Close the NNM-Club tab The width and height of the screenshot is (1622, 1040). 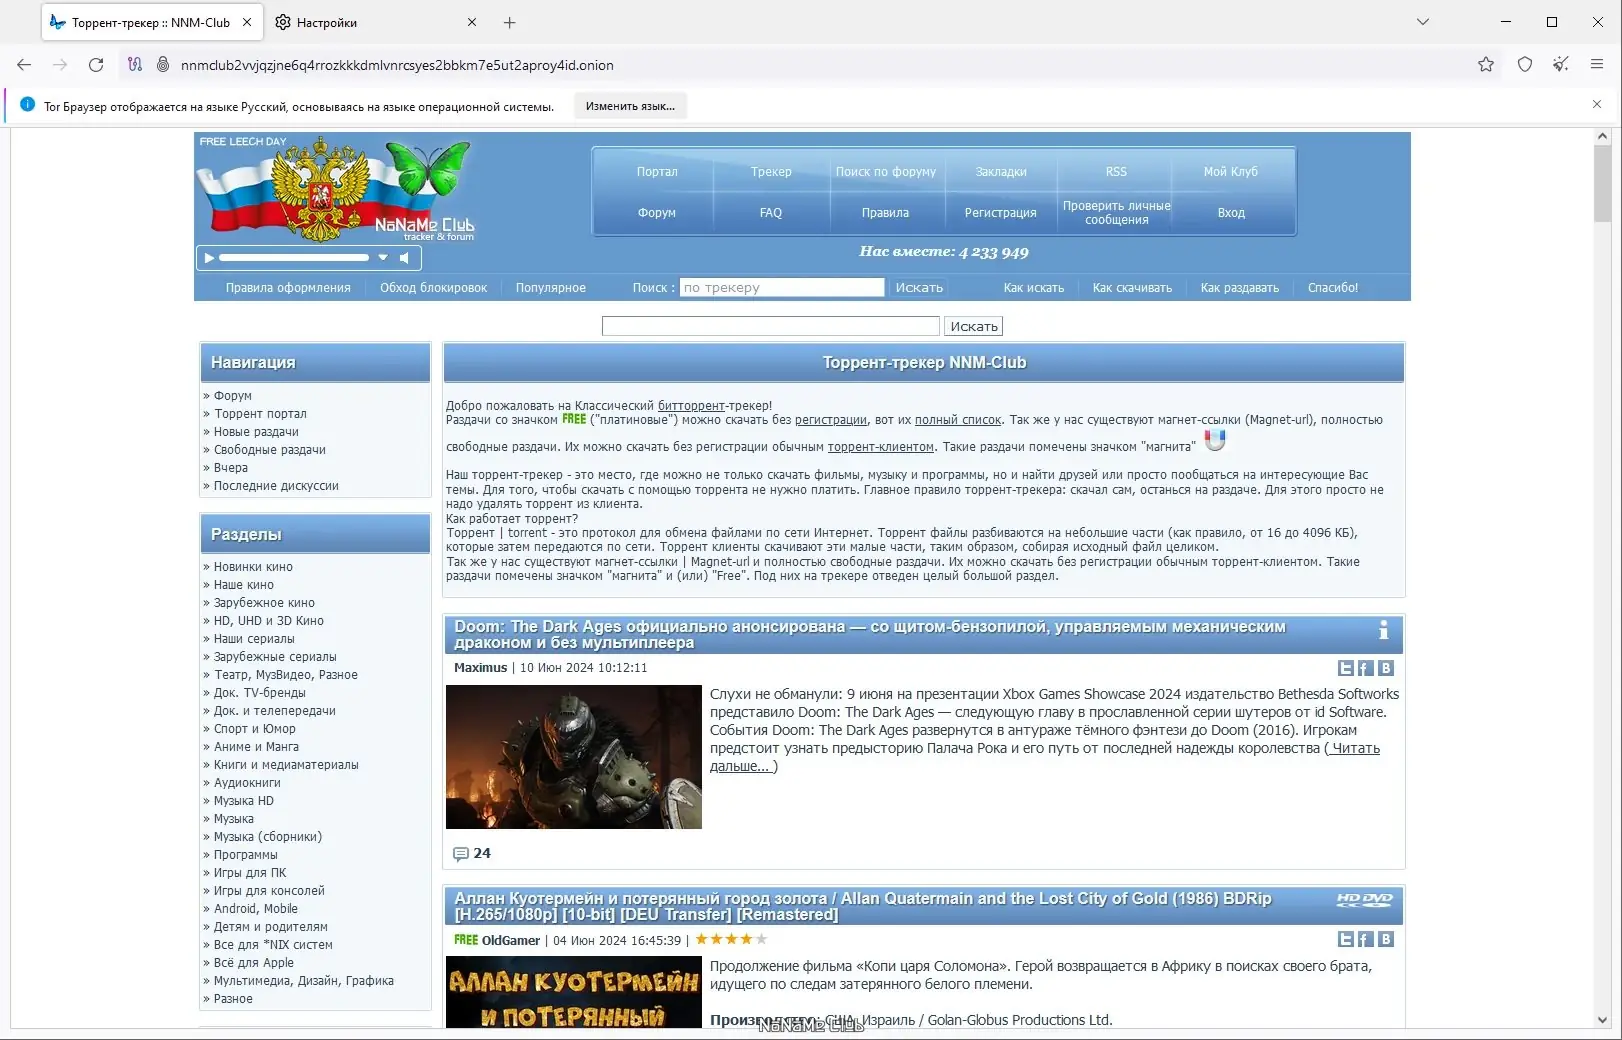(x=247, y=22)
